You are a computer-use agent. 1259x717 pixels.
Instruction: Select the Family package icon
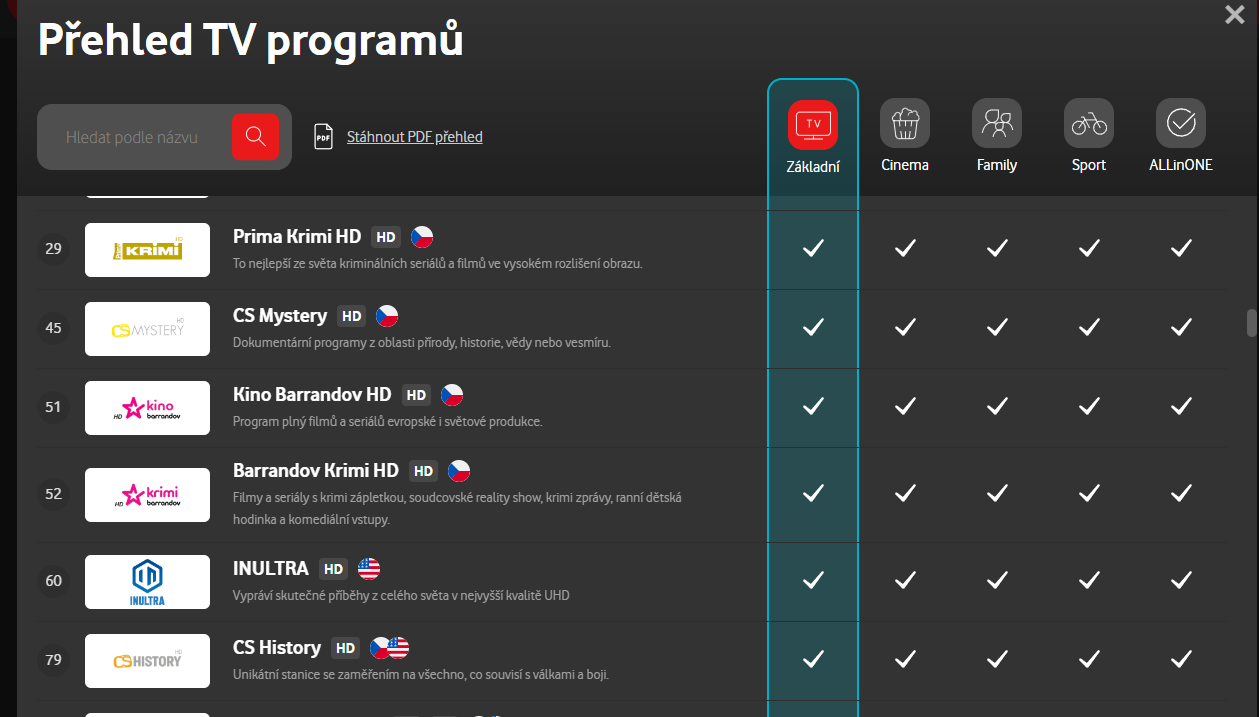click(997, 124)
